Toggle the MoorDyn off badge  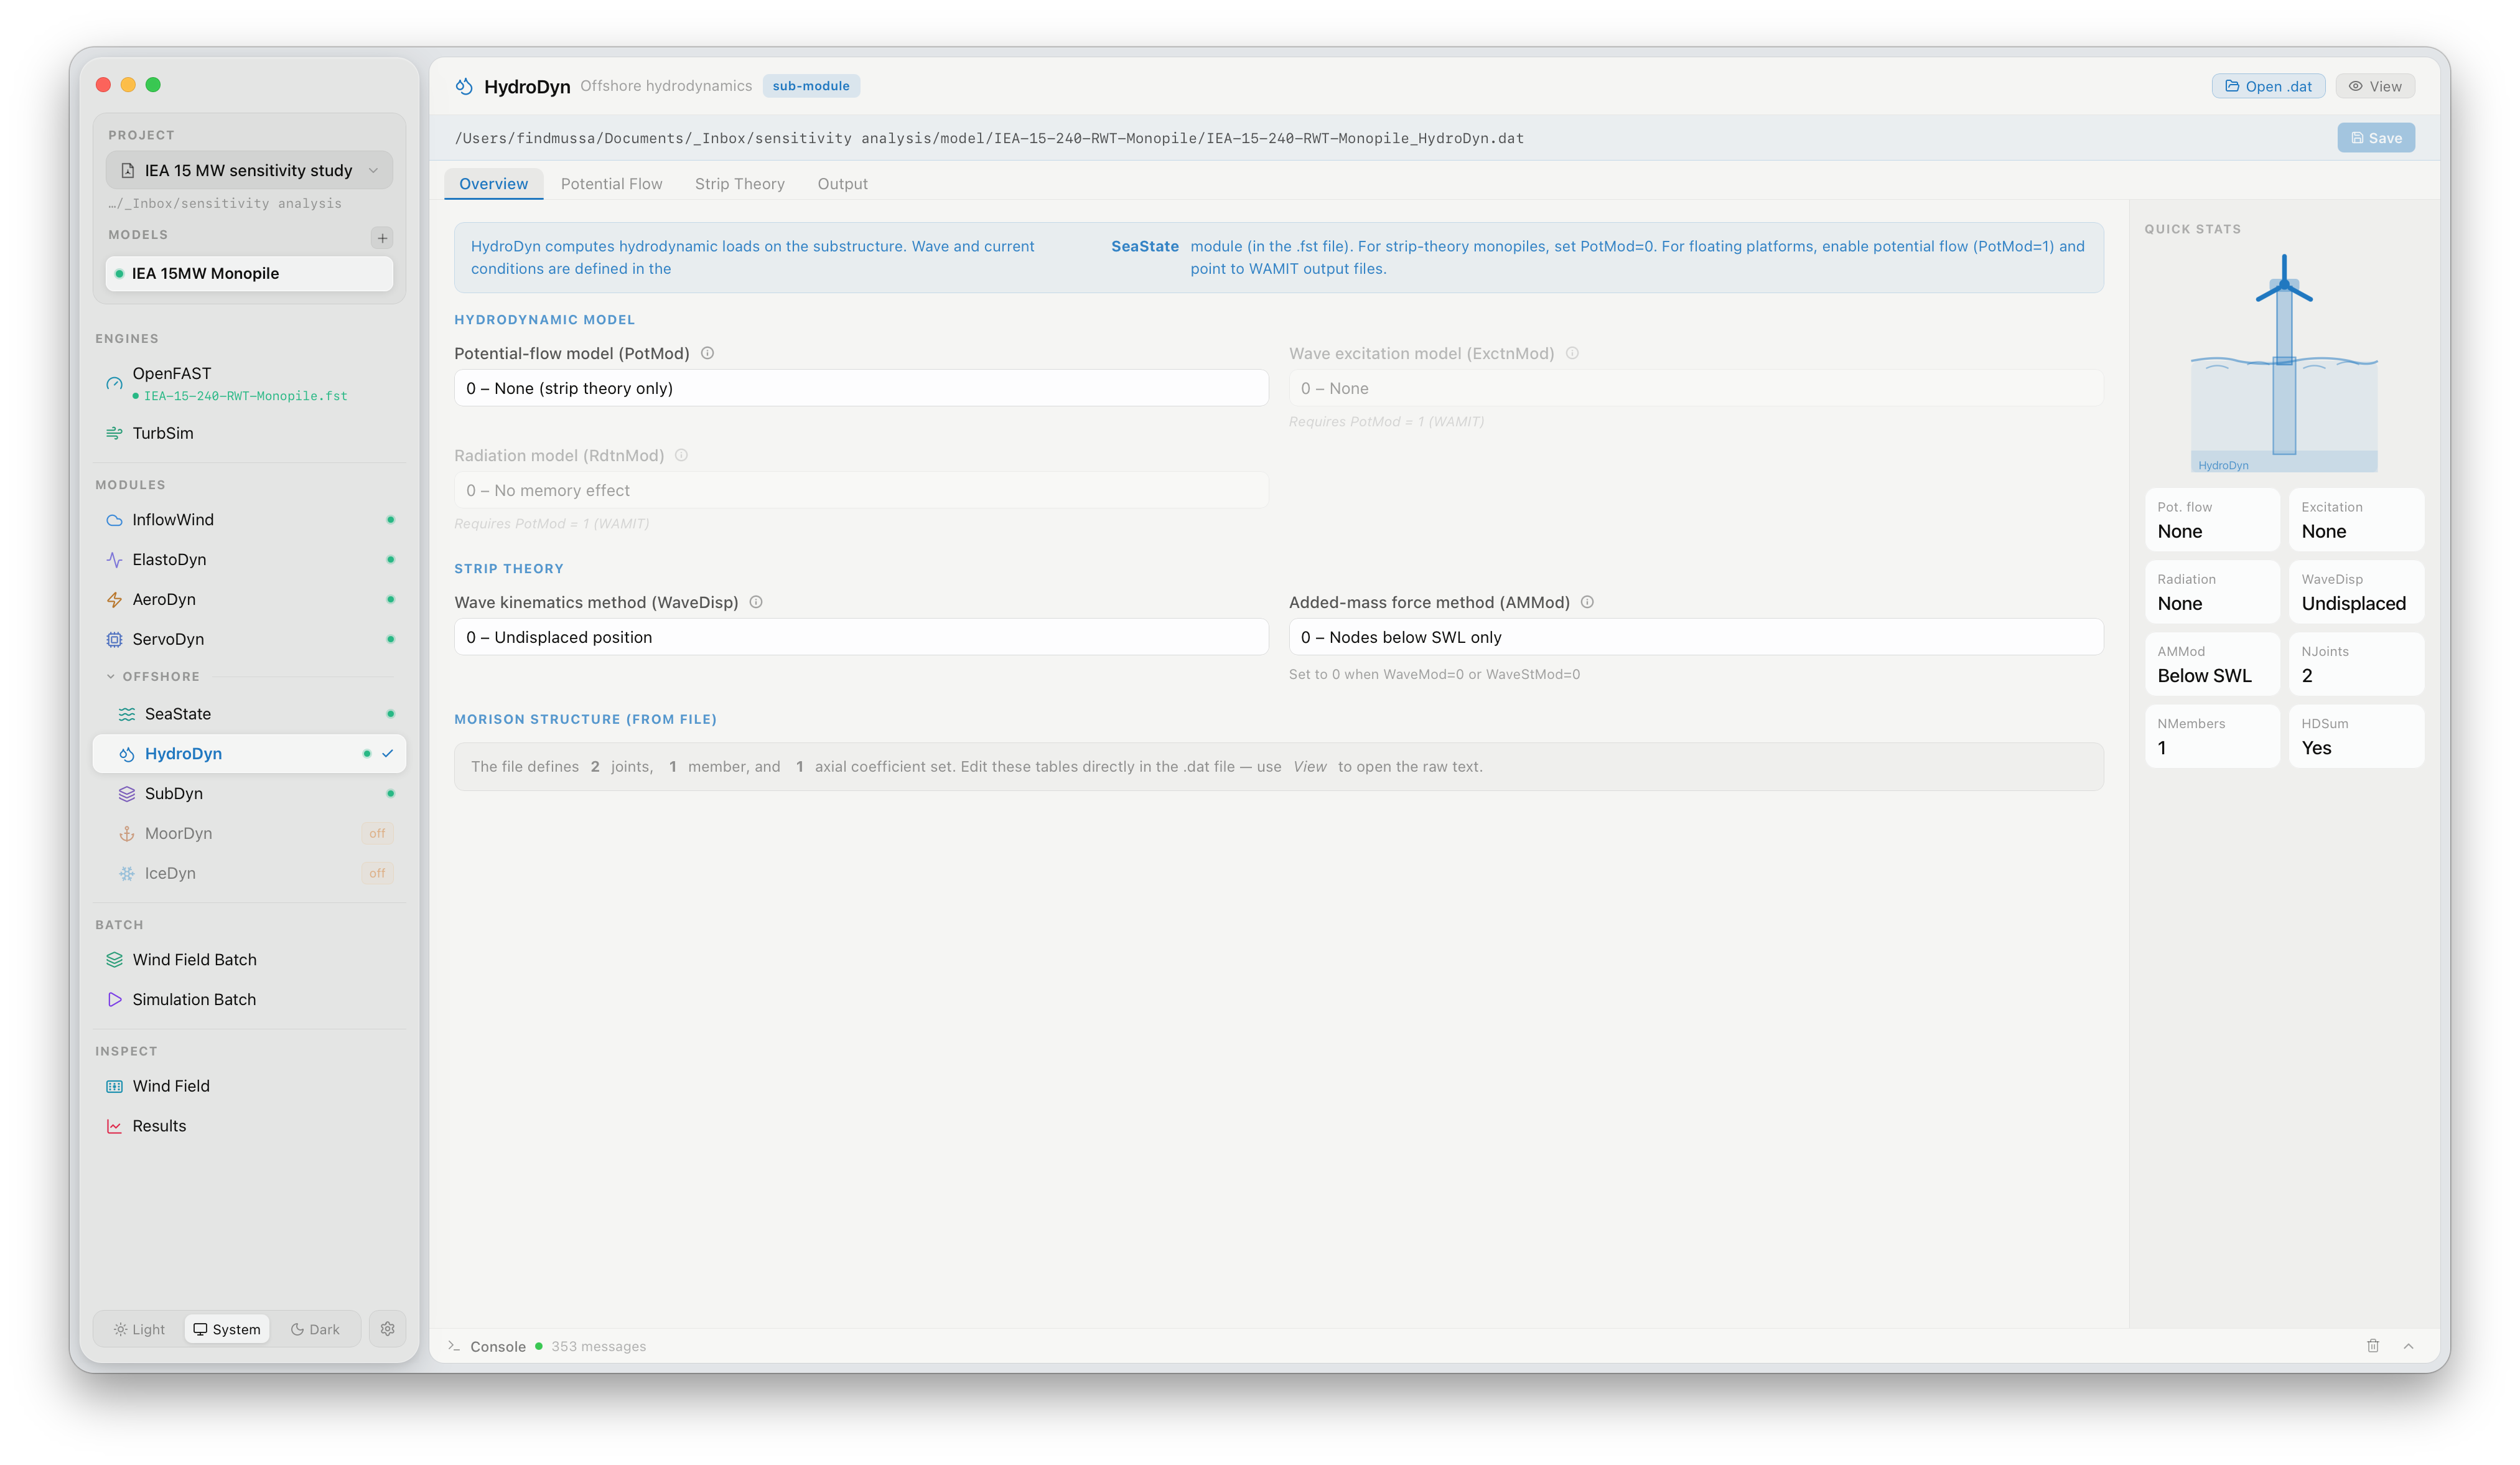(x=377, y=833)
